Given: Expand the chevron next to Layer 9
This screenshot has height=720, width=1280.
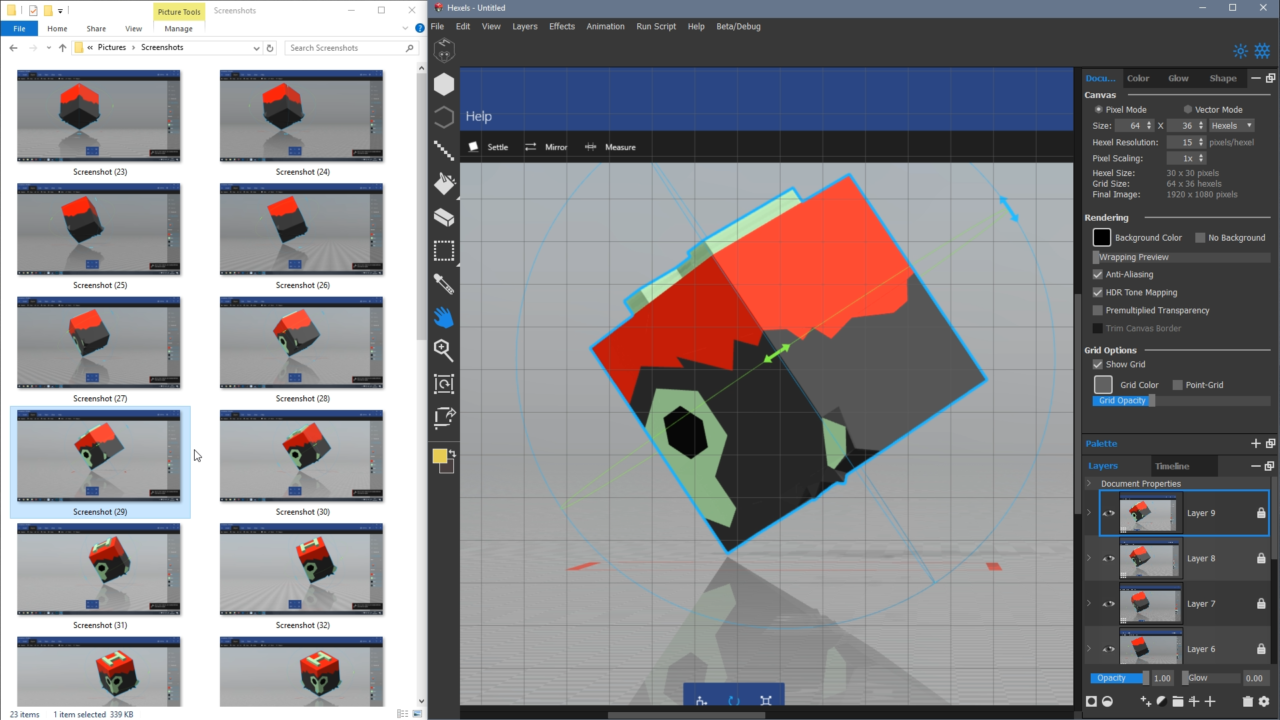Looking at the screenshot, I should [x=1088, y=513].
